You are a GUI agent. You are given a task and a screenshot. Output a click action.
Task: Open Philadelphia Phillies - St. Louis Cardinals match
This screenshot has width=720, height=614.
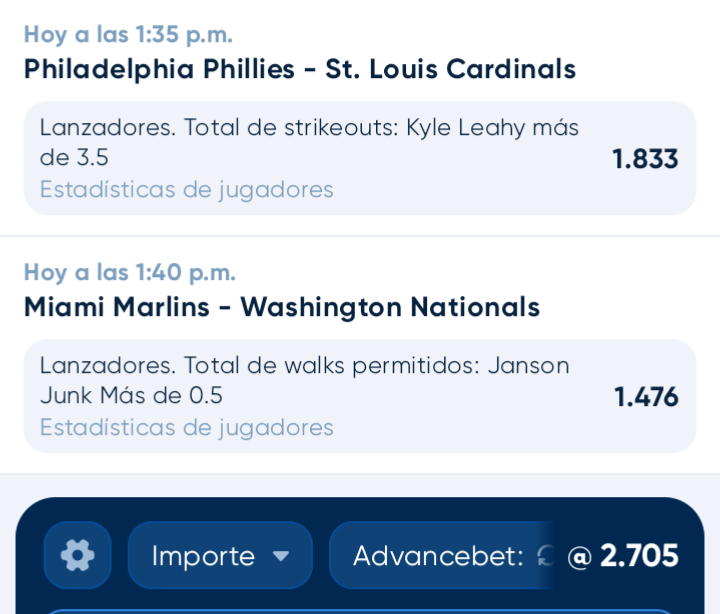pos(300,69)
